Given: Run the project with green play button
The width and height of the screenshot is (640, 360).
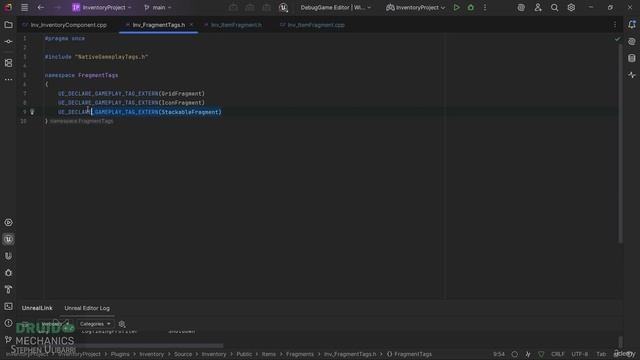Looking at the screenshot, I should pyautogui.click(x=456, y=7).
